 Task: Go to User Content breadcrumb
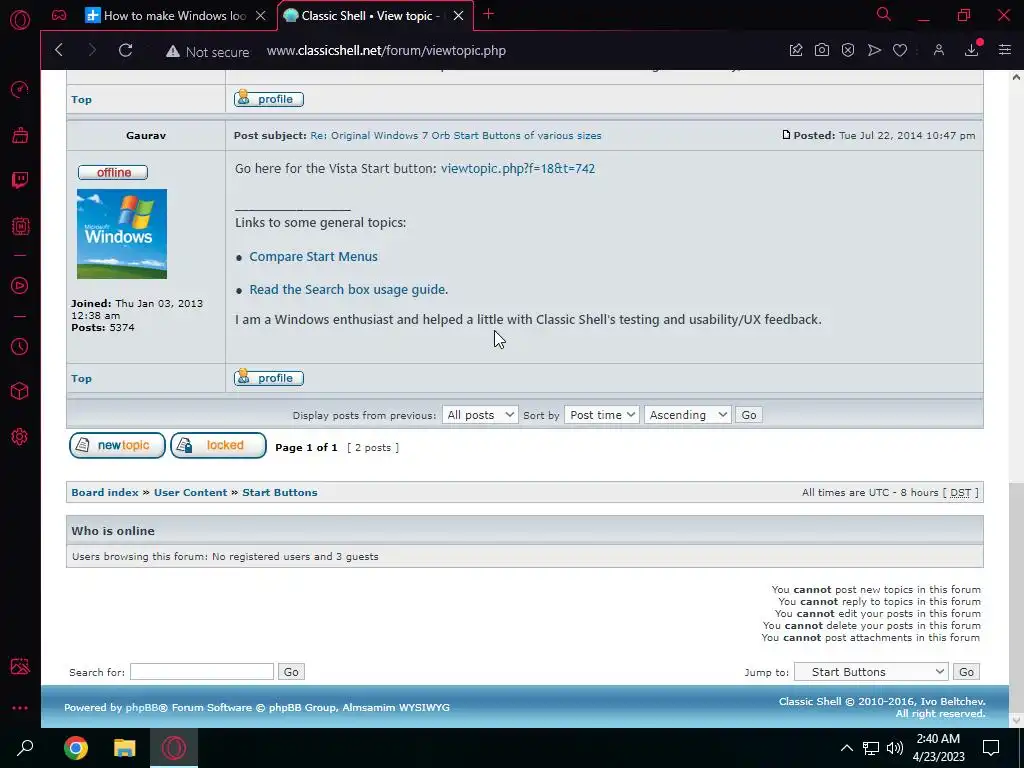191,492
